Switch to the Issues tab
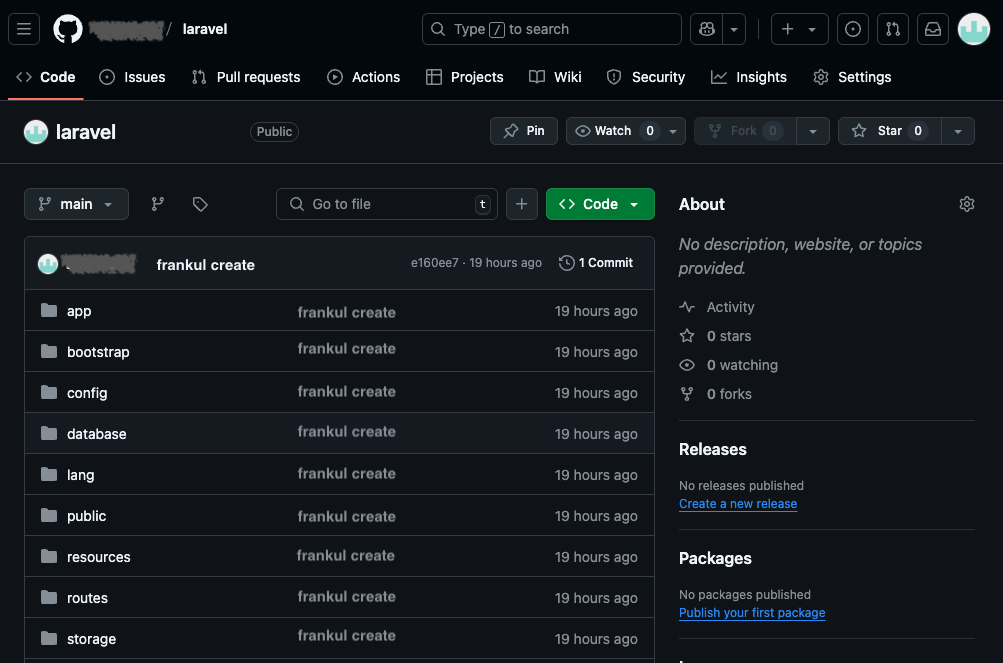 click(132, 77)
